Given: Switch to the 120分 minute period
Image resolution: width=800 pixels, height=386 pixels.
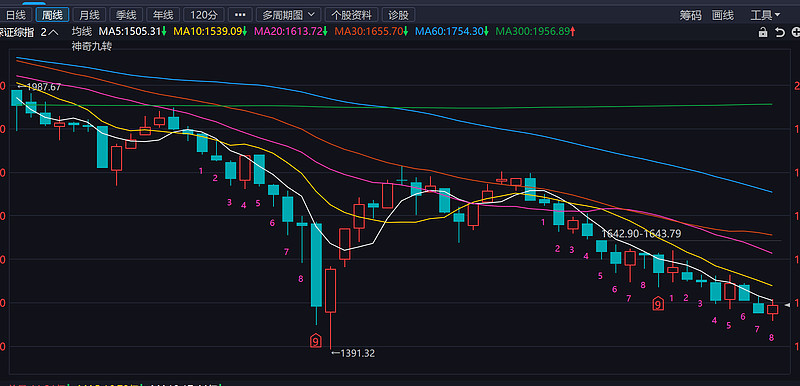Looking at the screenshot, I should (203, 15).
